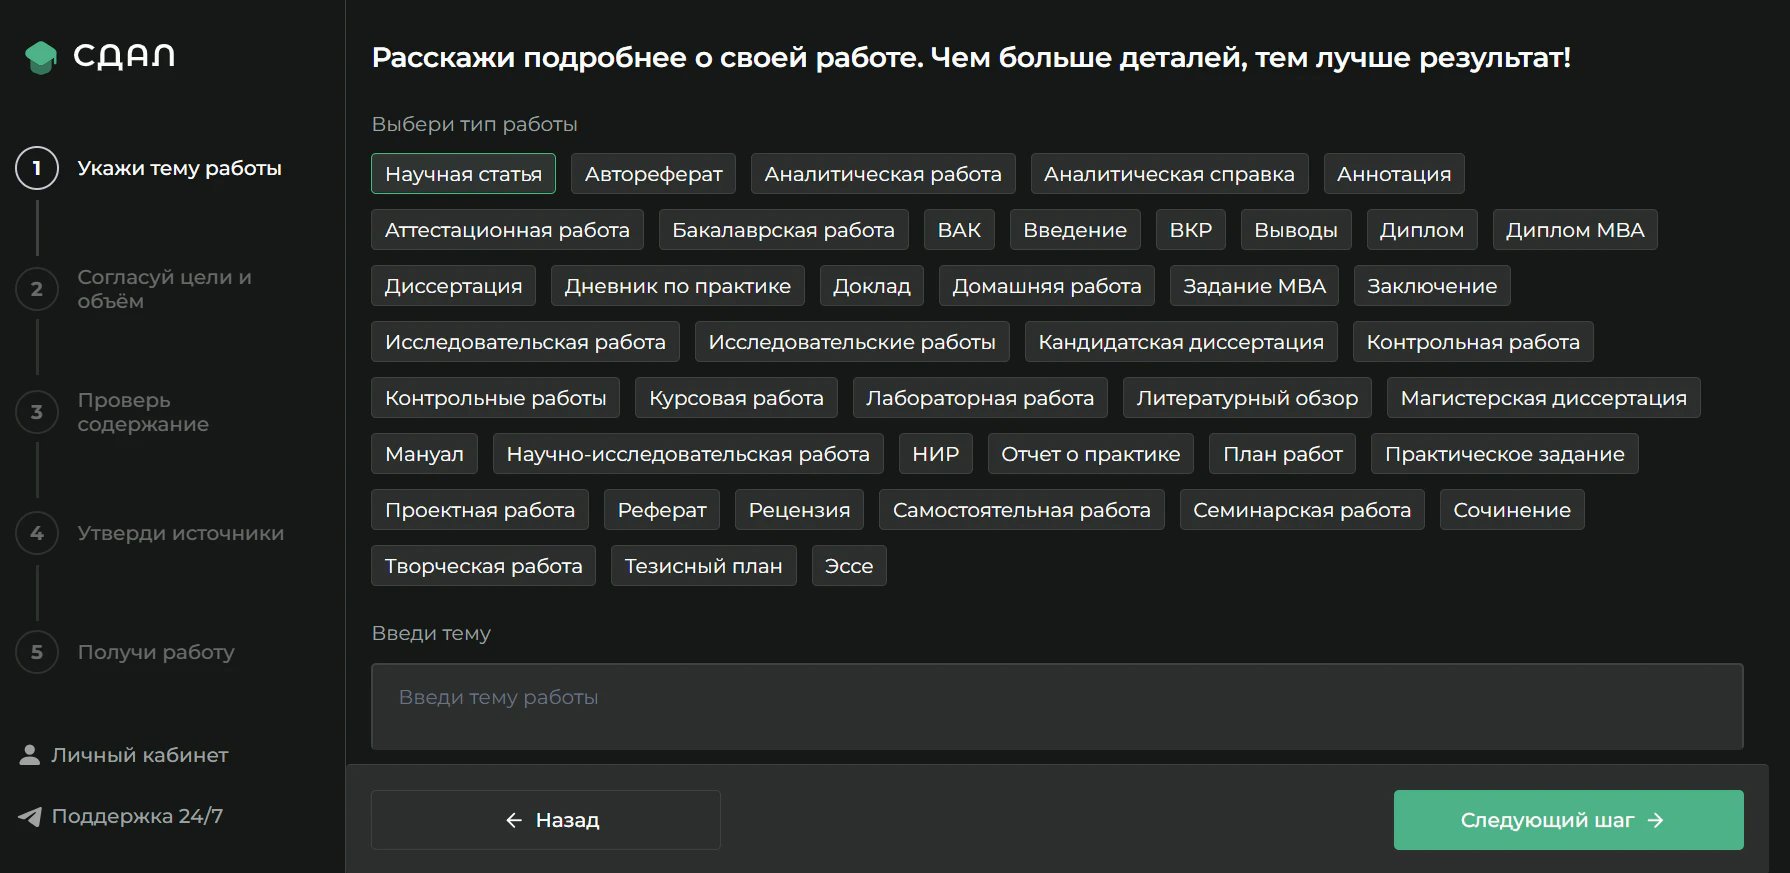Select the Лабораторная работа chip
Viewport: 1790px width, 873px height.
point(980,398)
